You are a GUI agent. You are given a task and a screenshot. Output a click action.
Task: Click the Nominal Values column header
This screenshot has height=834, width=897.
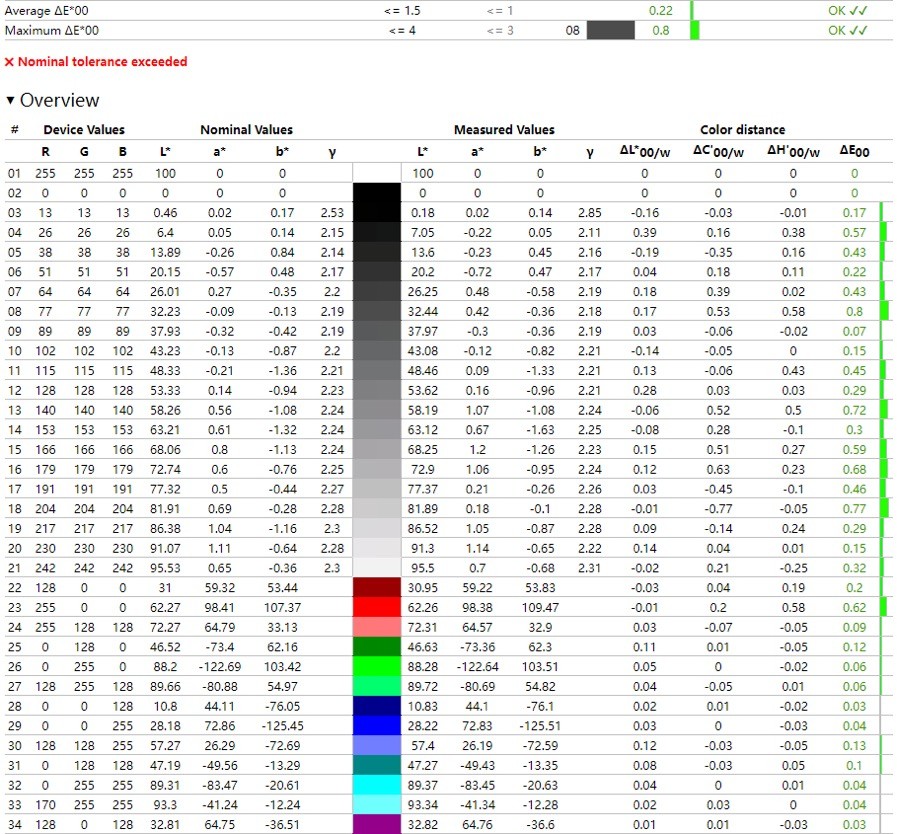click(247, 130)
